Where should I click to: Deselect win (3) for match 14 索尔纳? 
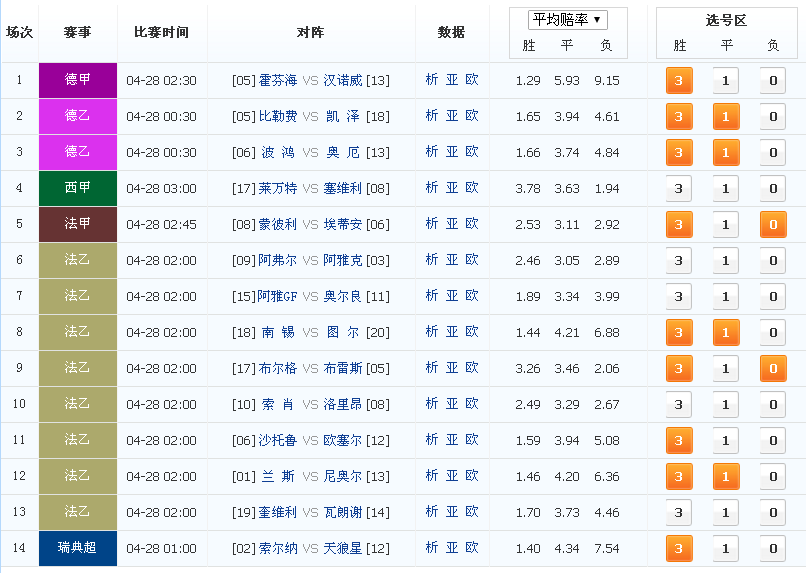point(679,548)
